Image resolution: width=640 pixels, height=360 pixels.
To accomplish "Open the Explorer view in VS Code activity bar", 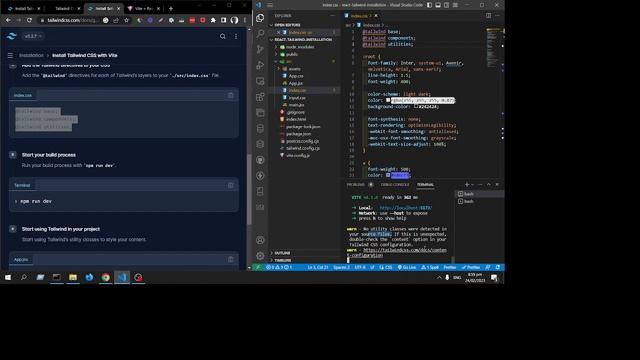I will click(x=260, y=18).
